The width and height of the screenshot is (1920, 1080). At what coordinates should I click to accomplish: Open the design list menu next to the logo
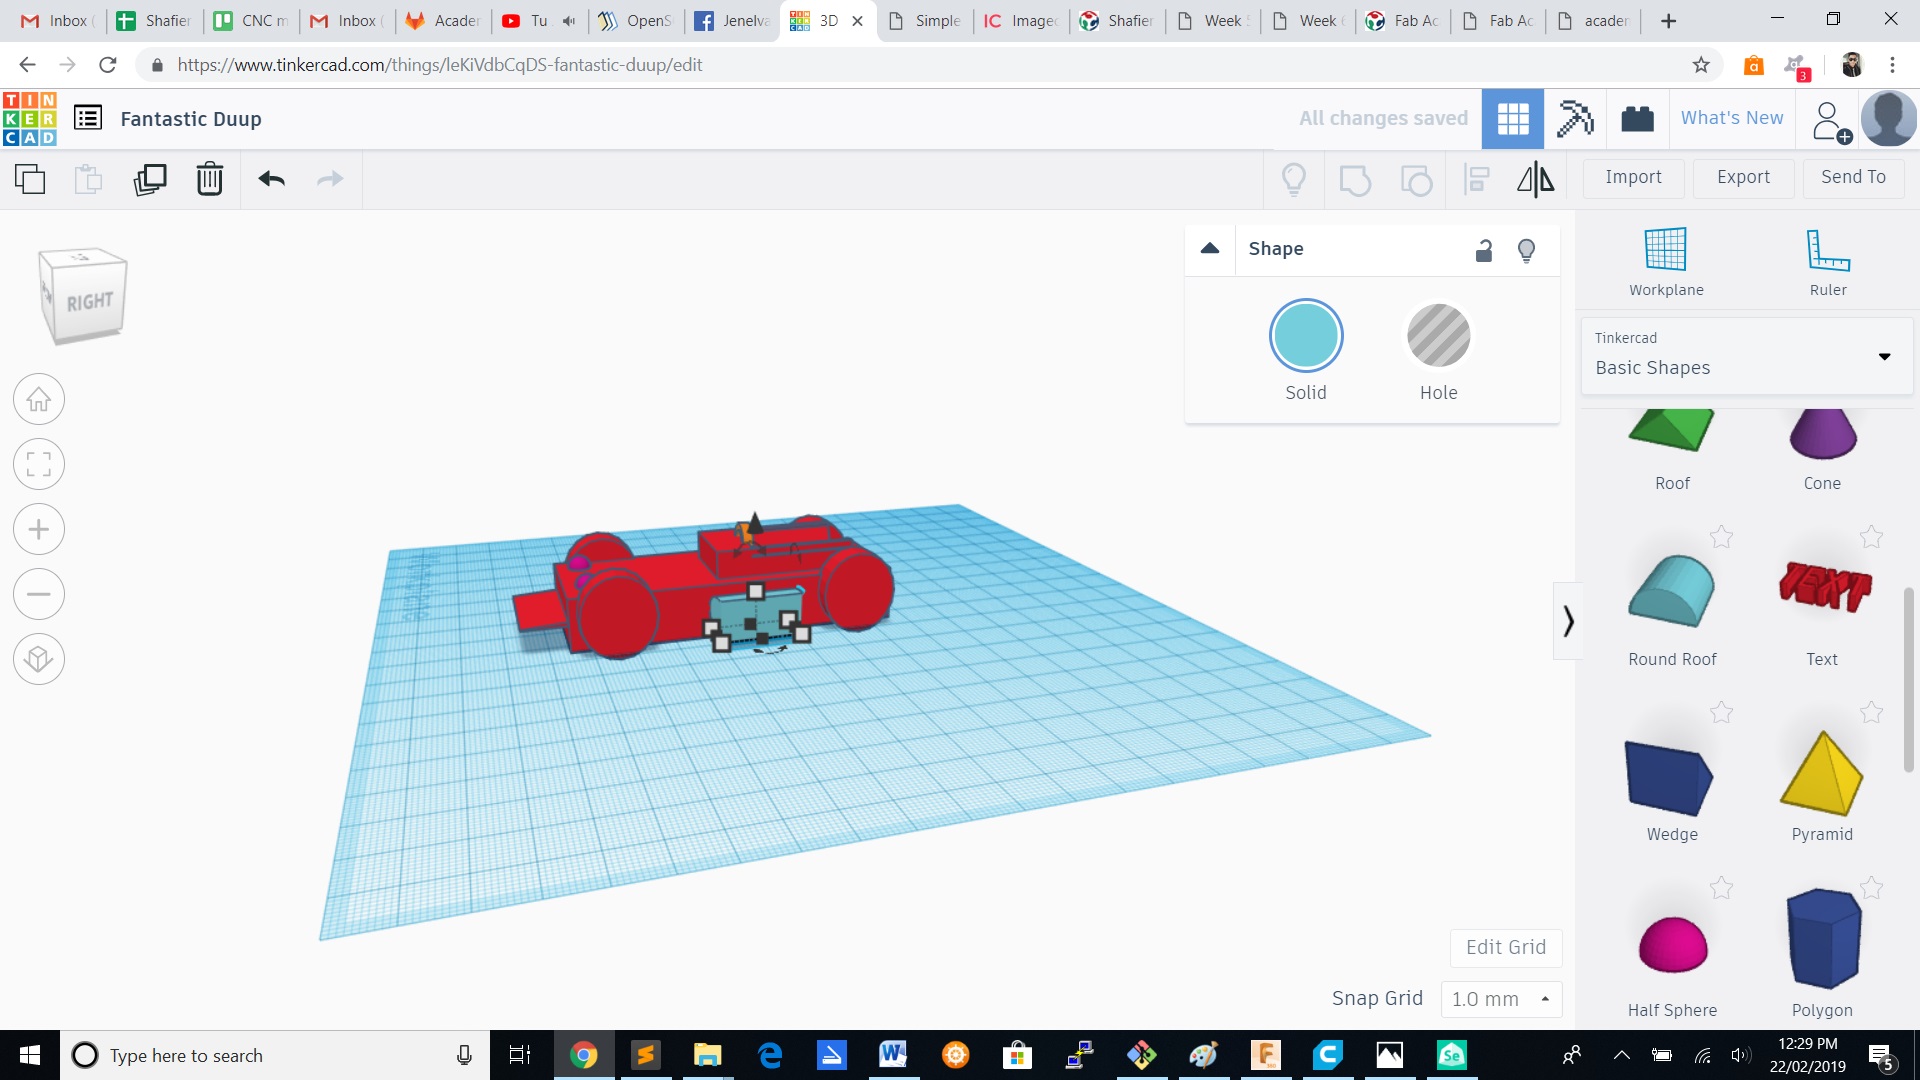point(88,117)
